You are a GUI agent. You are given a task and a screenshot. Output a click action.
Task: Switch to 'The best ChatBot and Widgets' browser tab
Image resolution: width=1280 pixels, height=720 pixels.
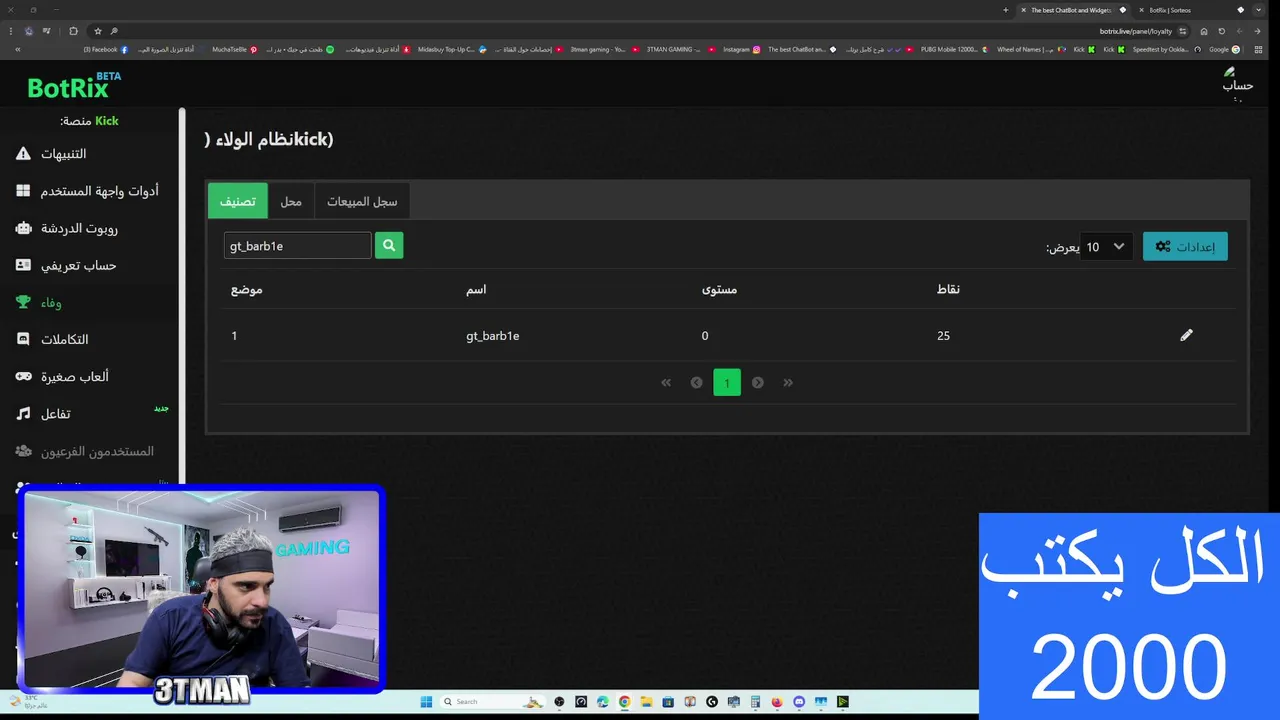[1072, 10]
